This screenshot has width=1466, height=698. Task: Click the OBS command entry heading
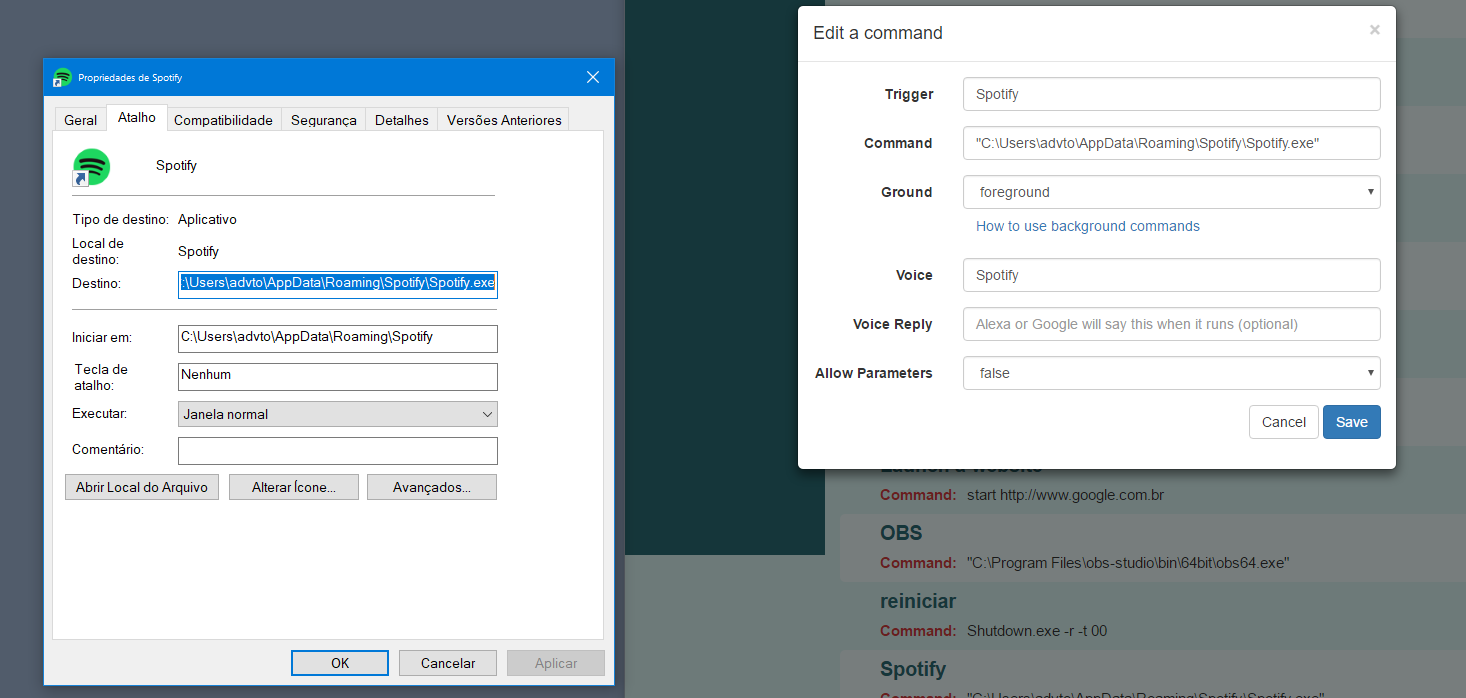[901, 533]
